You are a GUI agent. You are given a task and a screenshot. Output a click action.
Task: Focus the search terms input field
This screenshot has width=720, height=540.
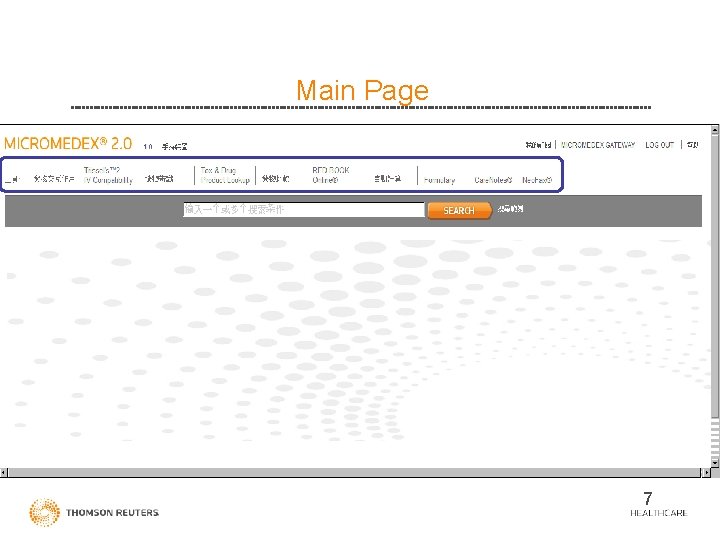click(x=304, y=209)
